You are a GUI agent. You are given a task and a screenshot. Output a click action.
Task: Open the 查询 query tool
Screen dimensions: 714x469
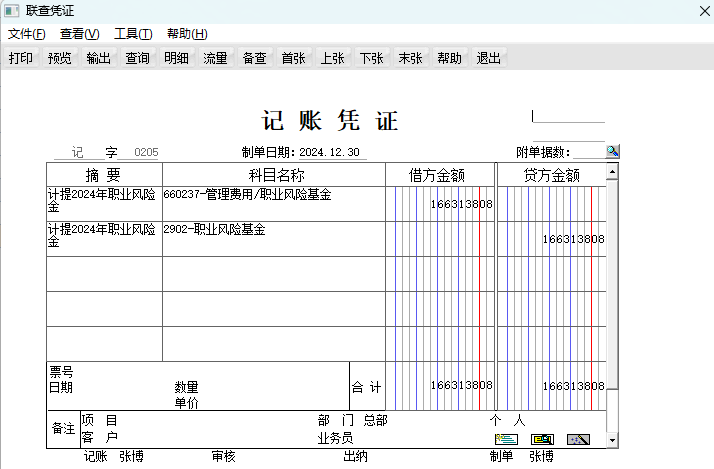[x=138, y=58]
